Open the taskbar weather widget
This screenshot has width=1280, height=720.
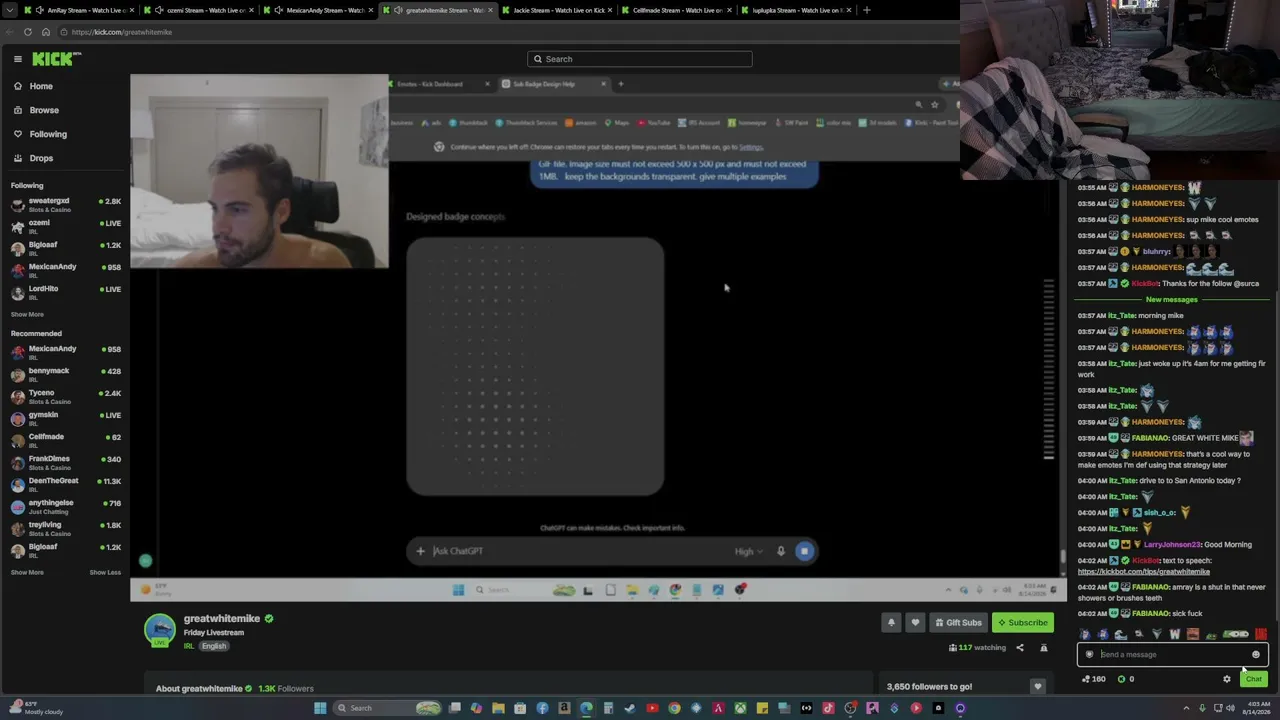click(x=35, y=708)
